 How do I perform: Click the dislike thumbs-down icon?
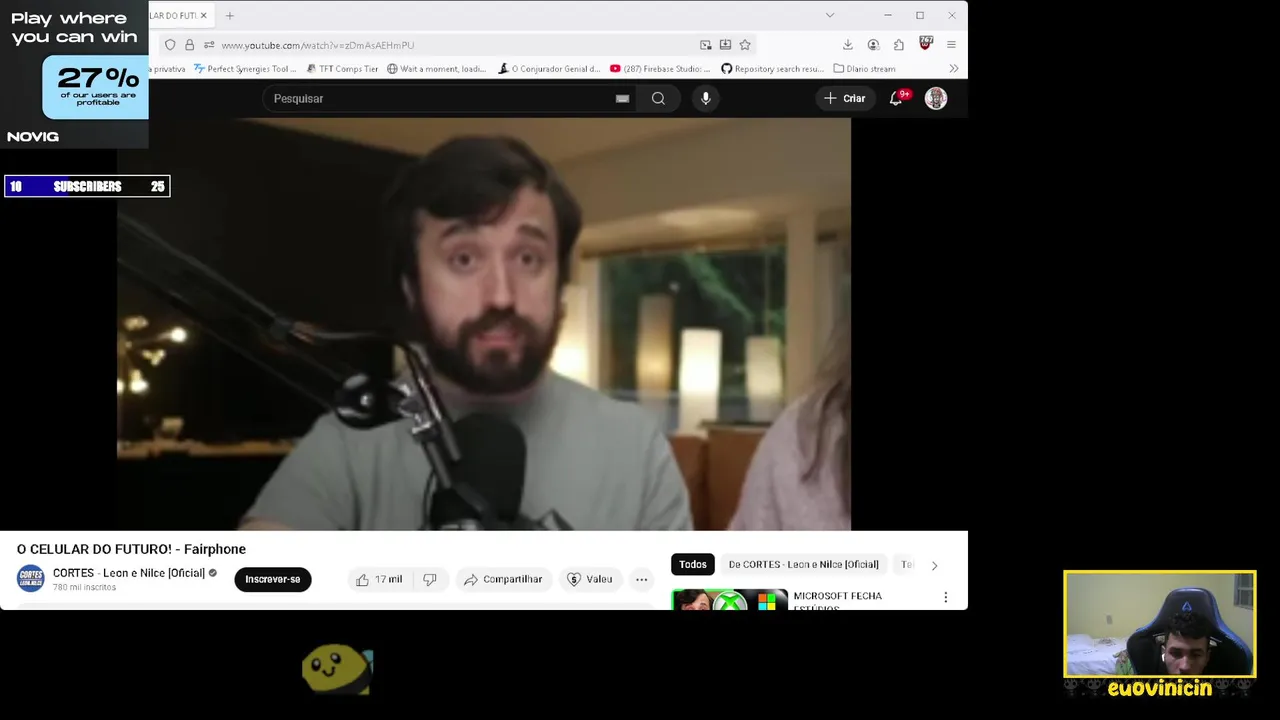[430, 579]
